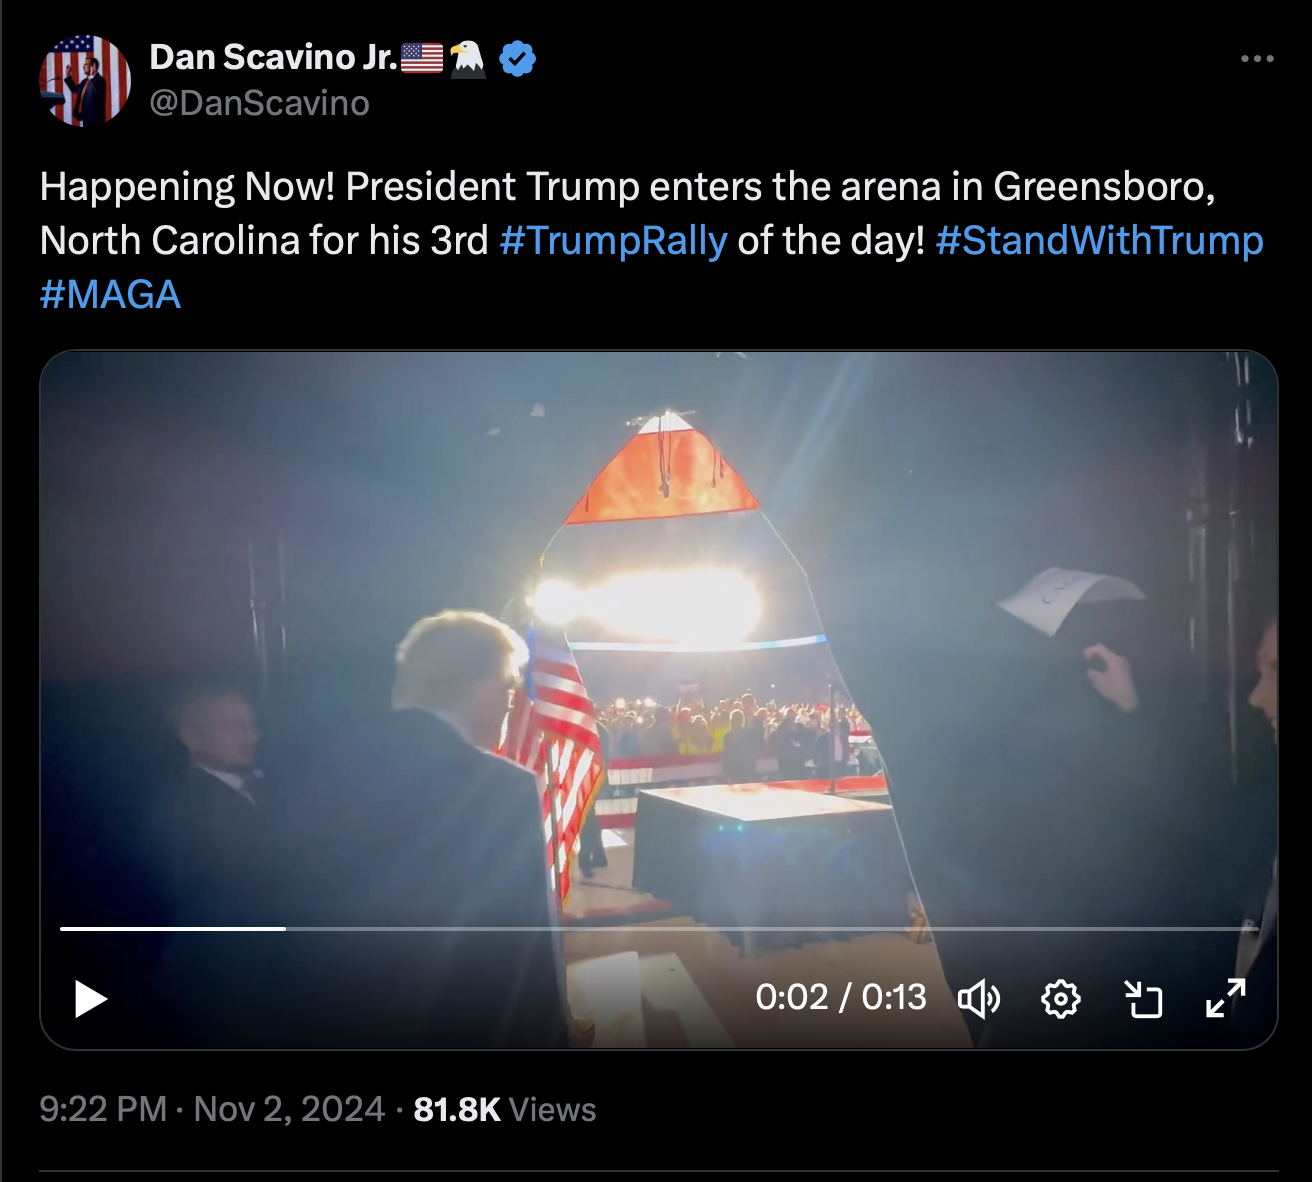The width and height of the screenshot is (1312, 1182).
Task: Click the blue verified badge
Action: coord(517,59)
